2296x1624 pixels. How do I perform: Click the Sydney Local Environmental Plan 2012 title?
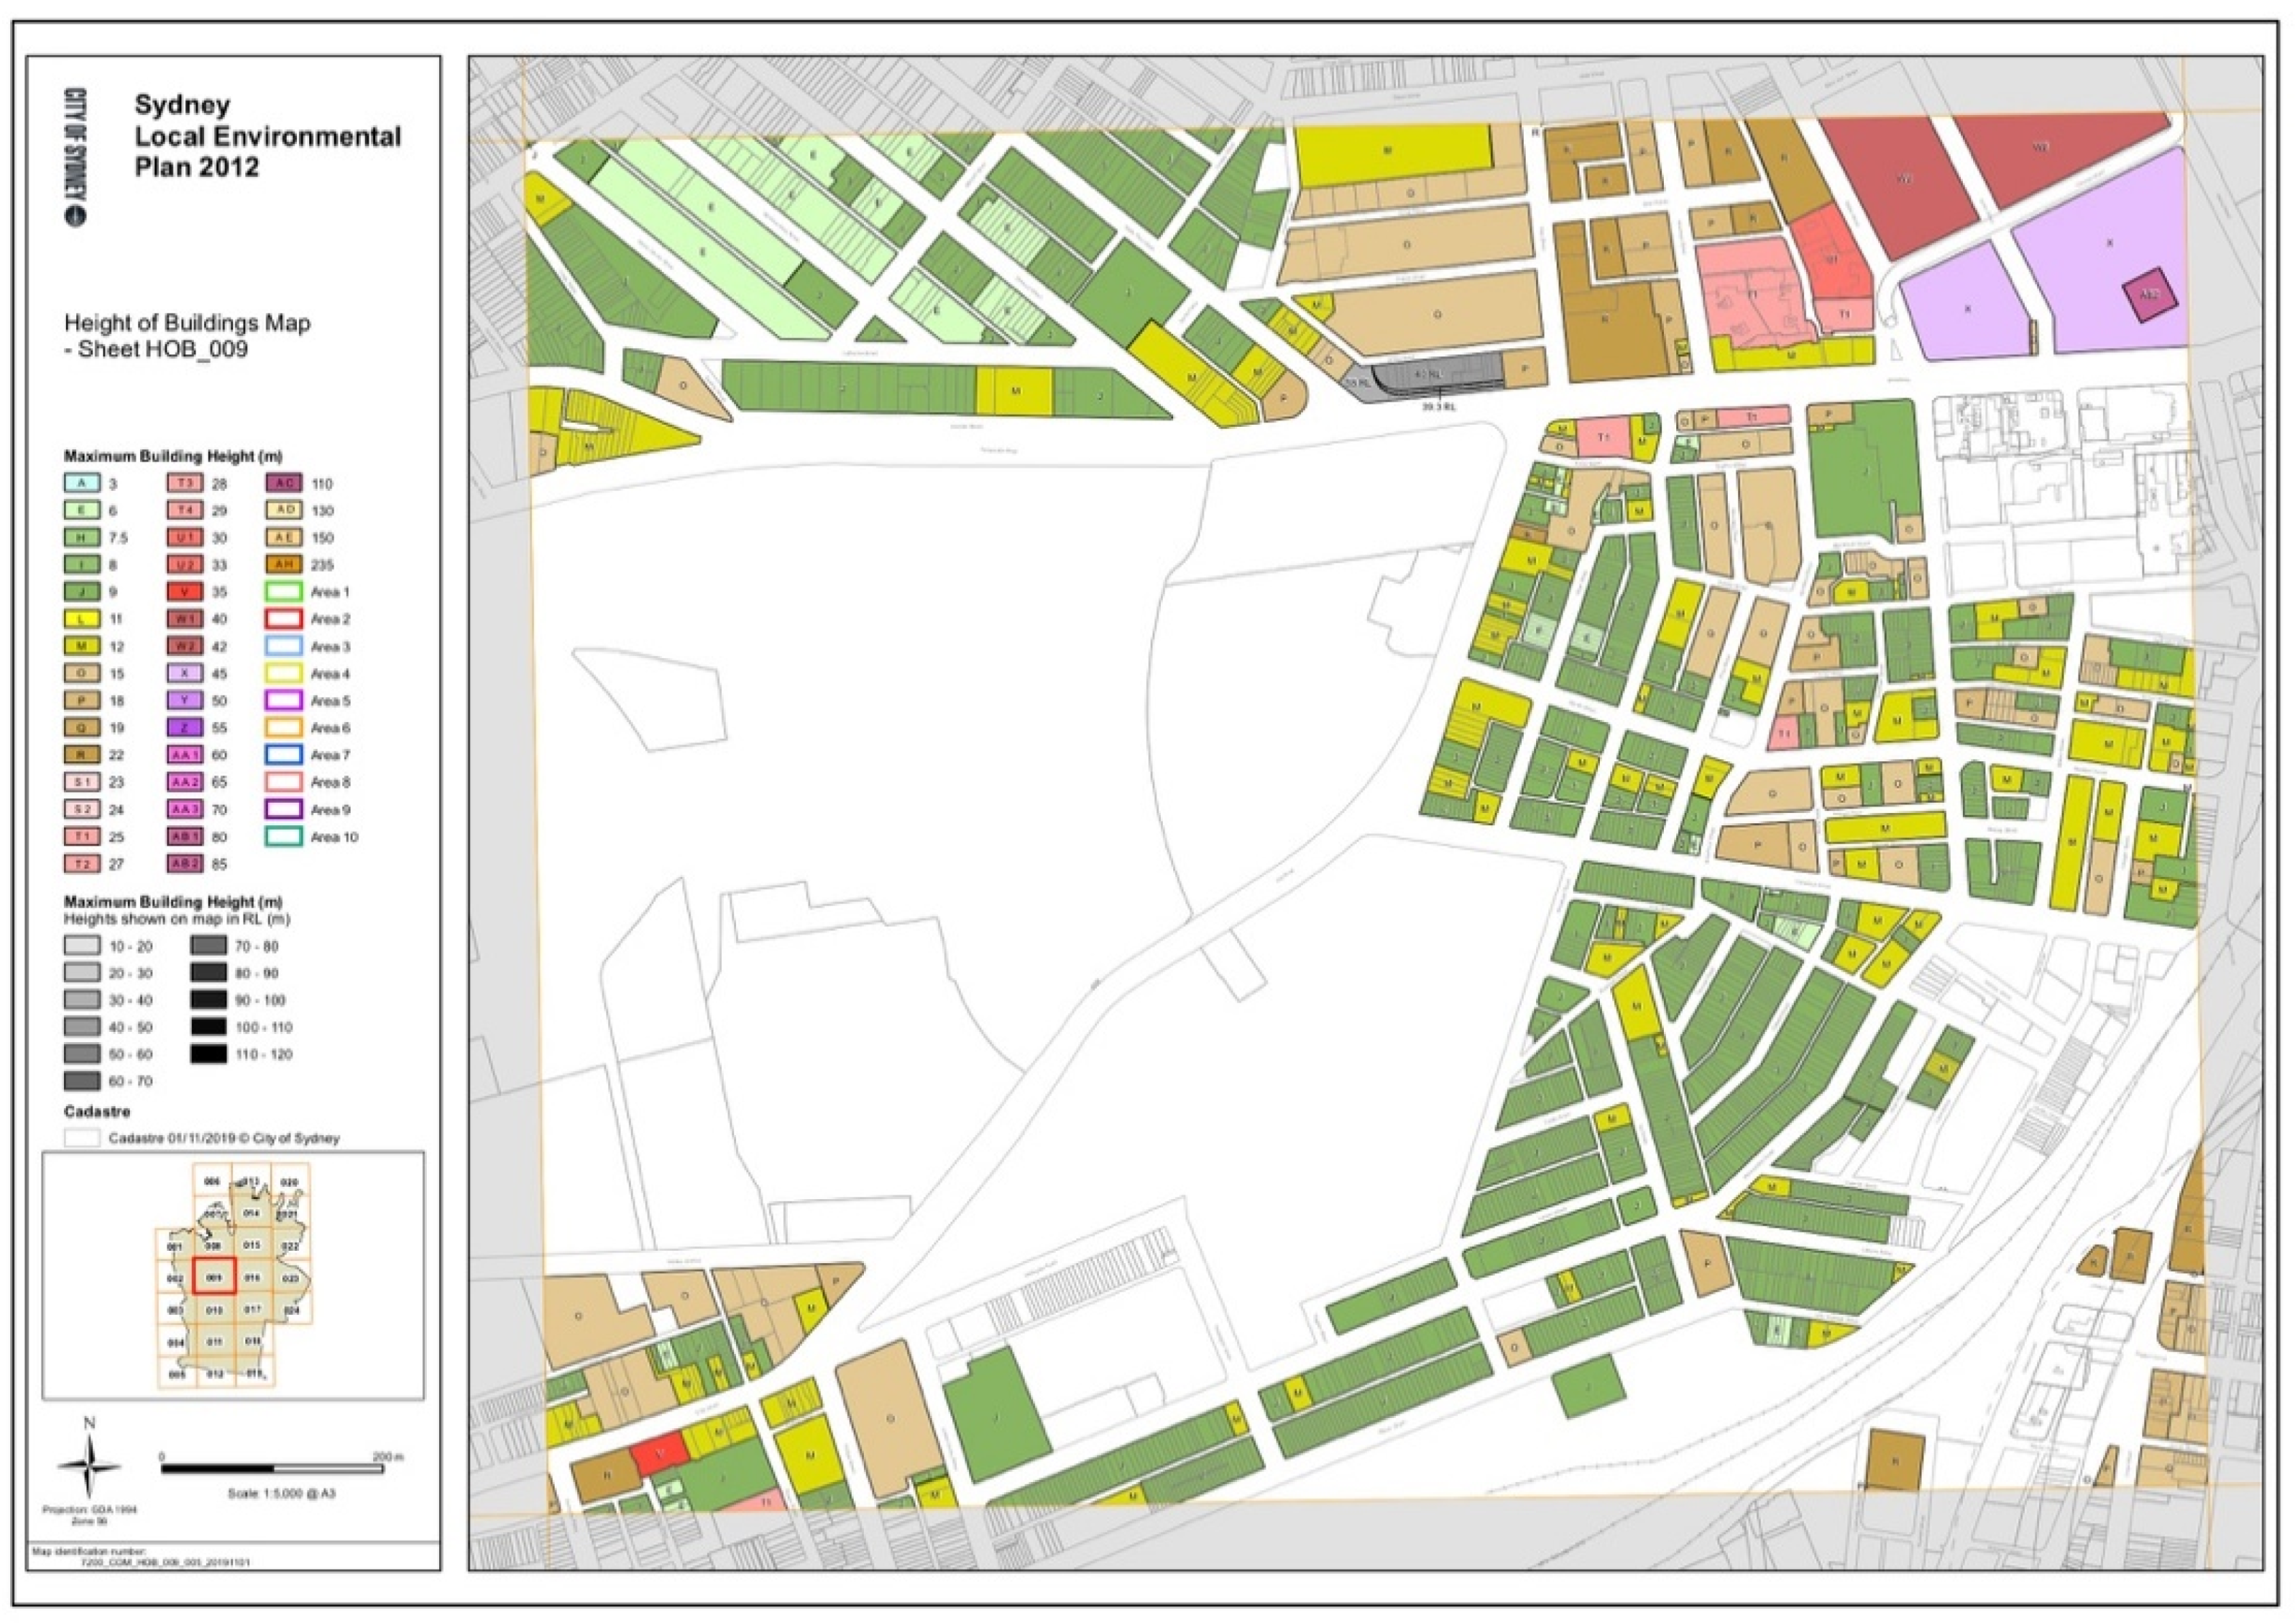267,136
